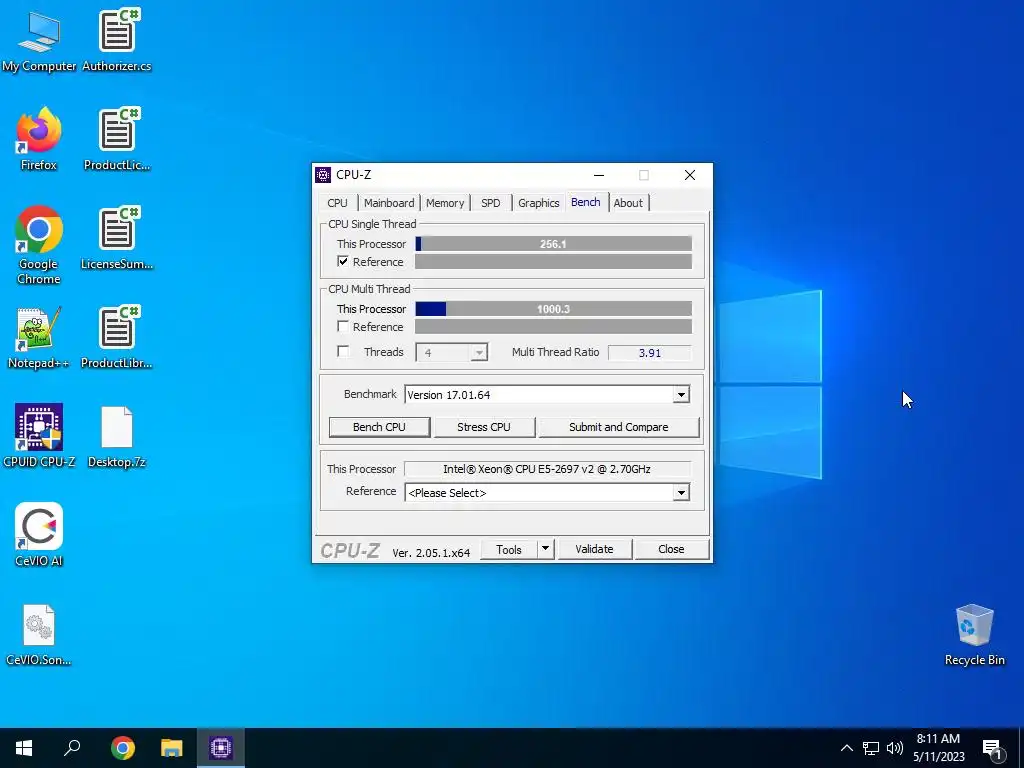Open LicenseSum... C# file icon

point(117,238)
